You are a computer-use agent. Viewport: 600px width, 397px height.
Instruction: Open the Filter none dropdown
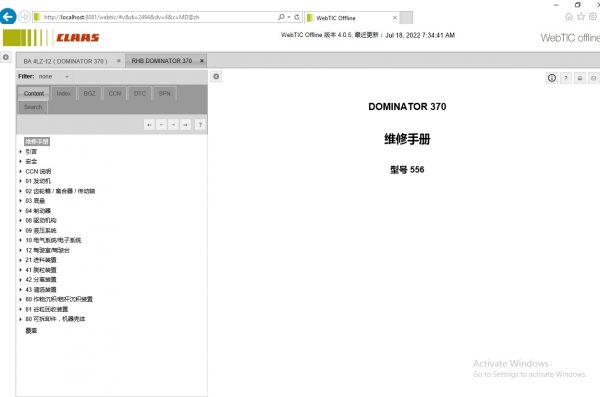pos(54,77)
